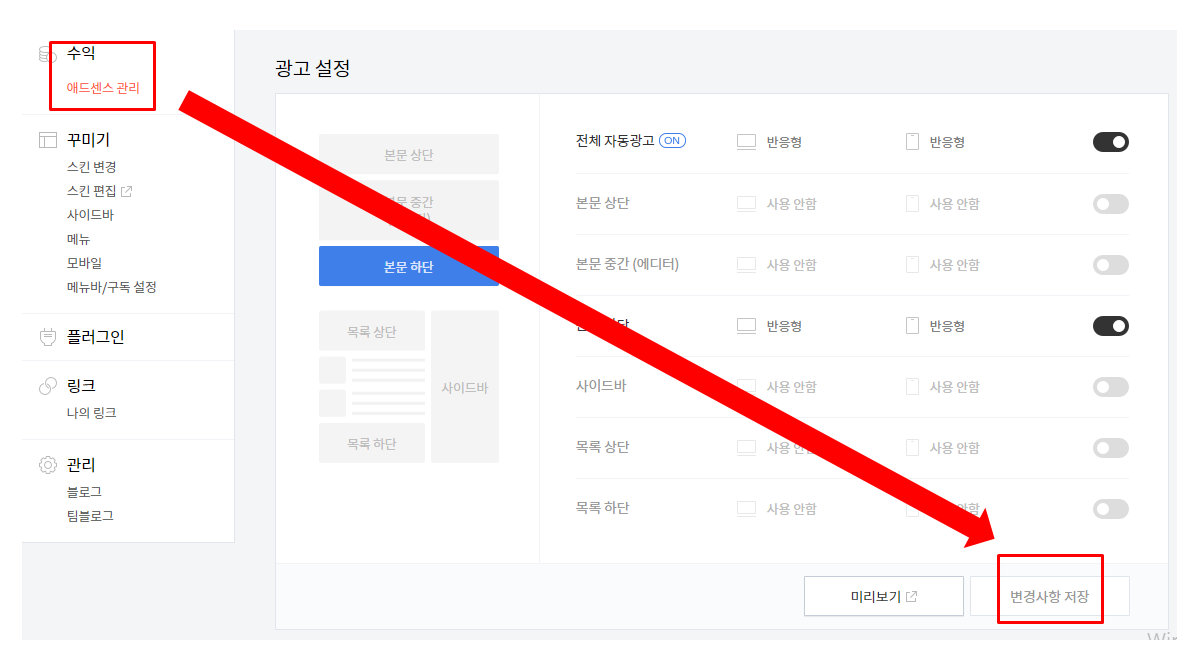The height and width of the screenshot is (671, 1200).
Task: Check the mobile 사용 안함 box in 목록 하단 row
Action: 911,507
